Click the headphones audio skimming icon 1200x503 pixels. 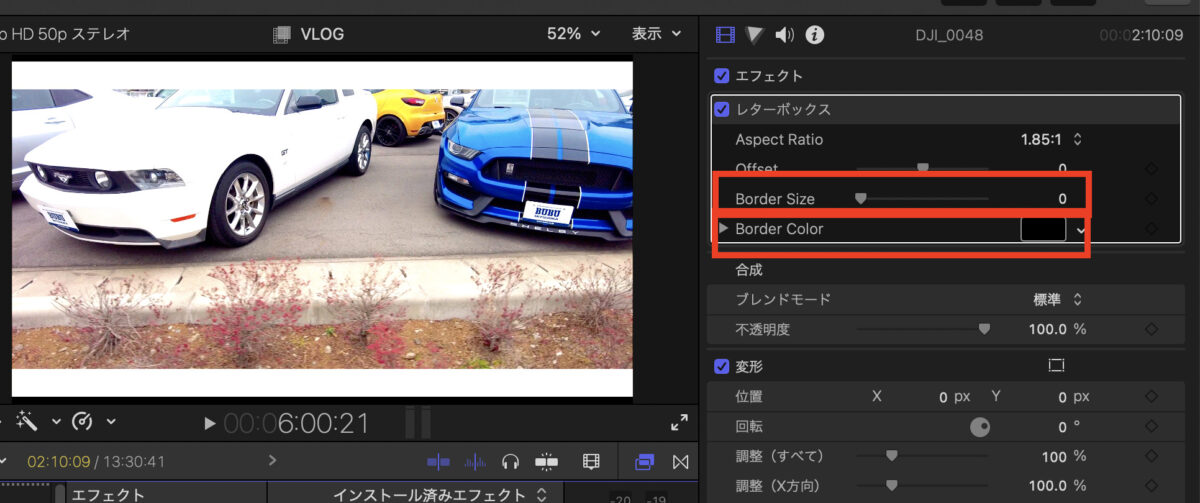point(510,462)
